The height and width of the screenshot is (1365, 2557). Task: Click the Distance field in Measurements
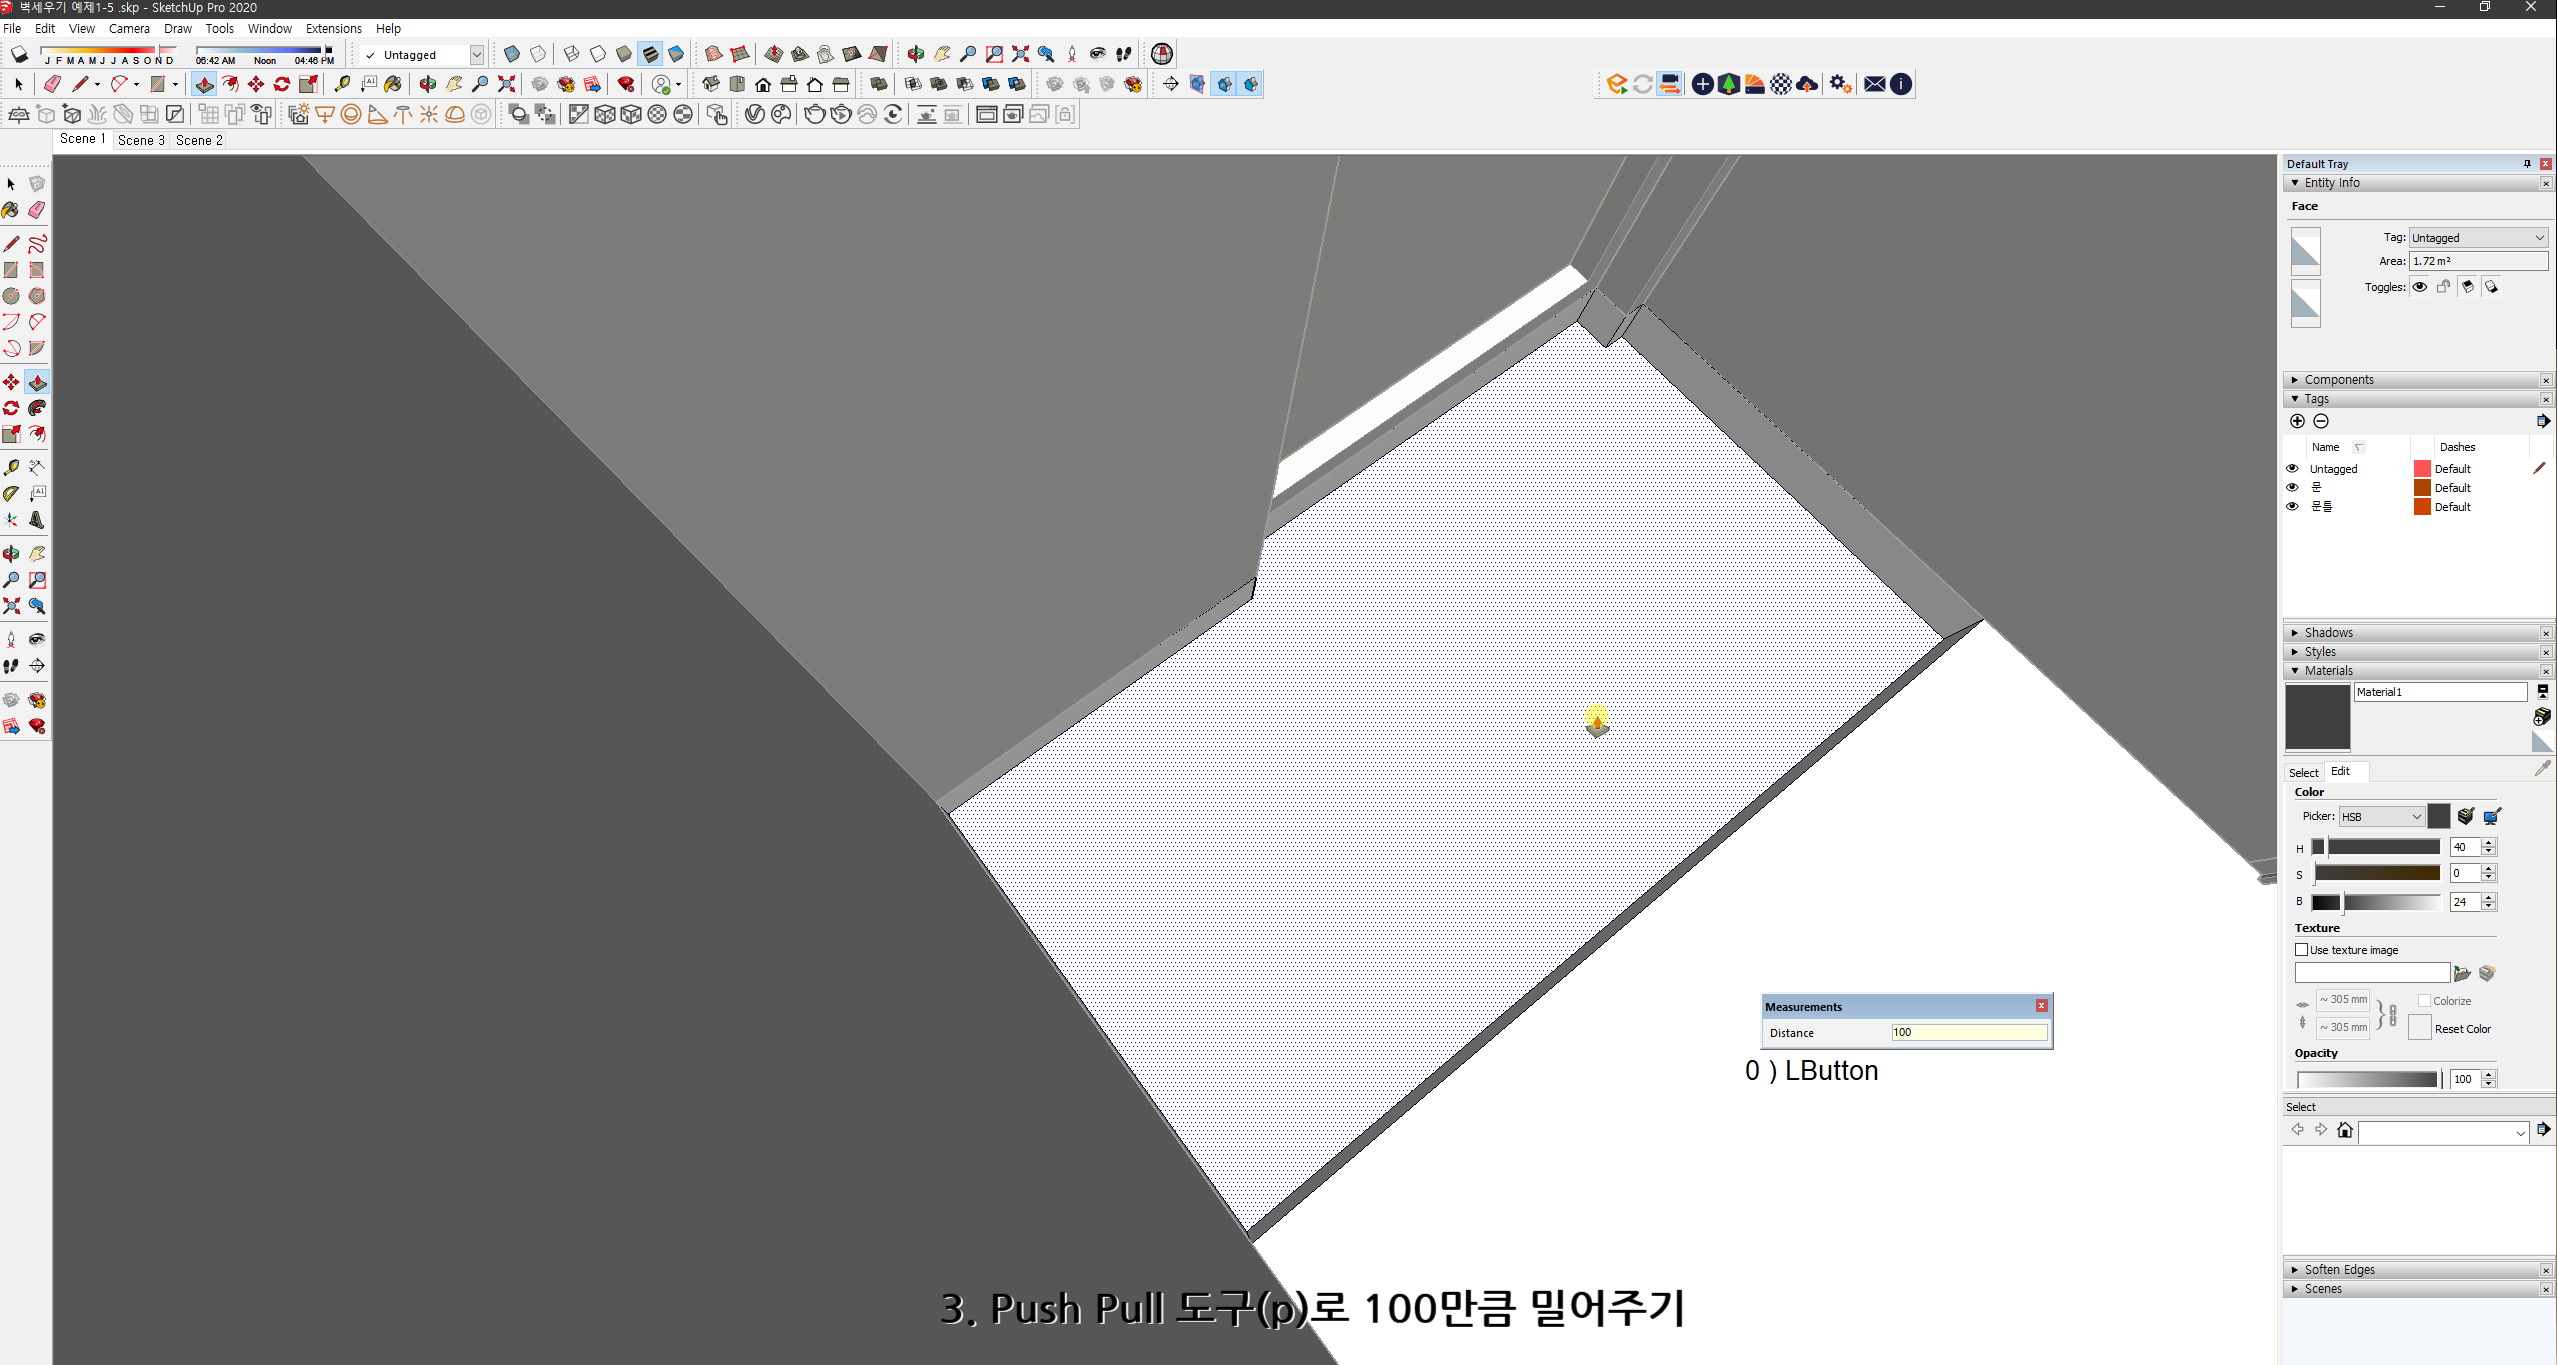click(1968, 1032)
